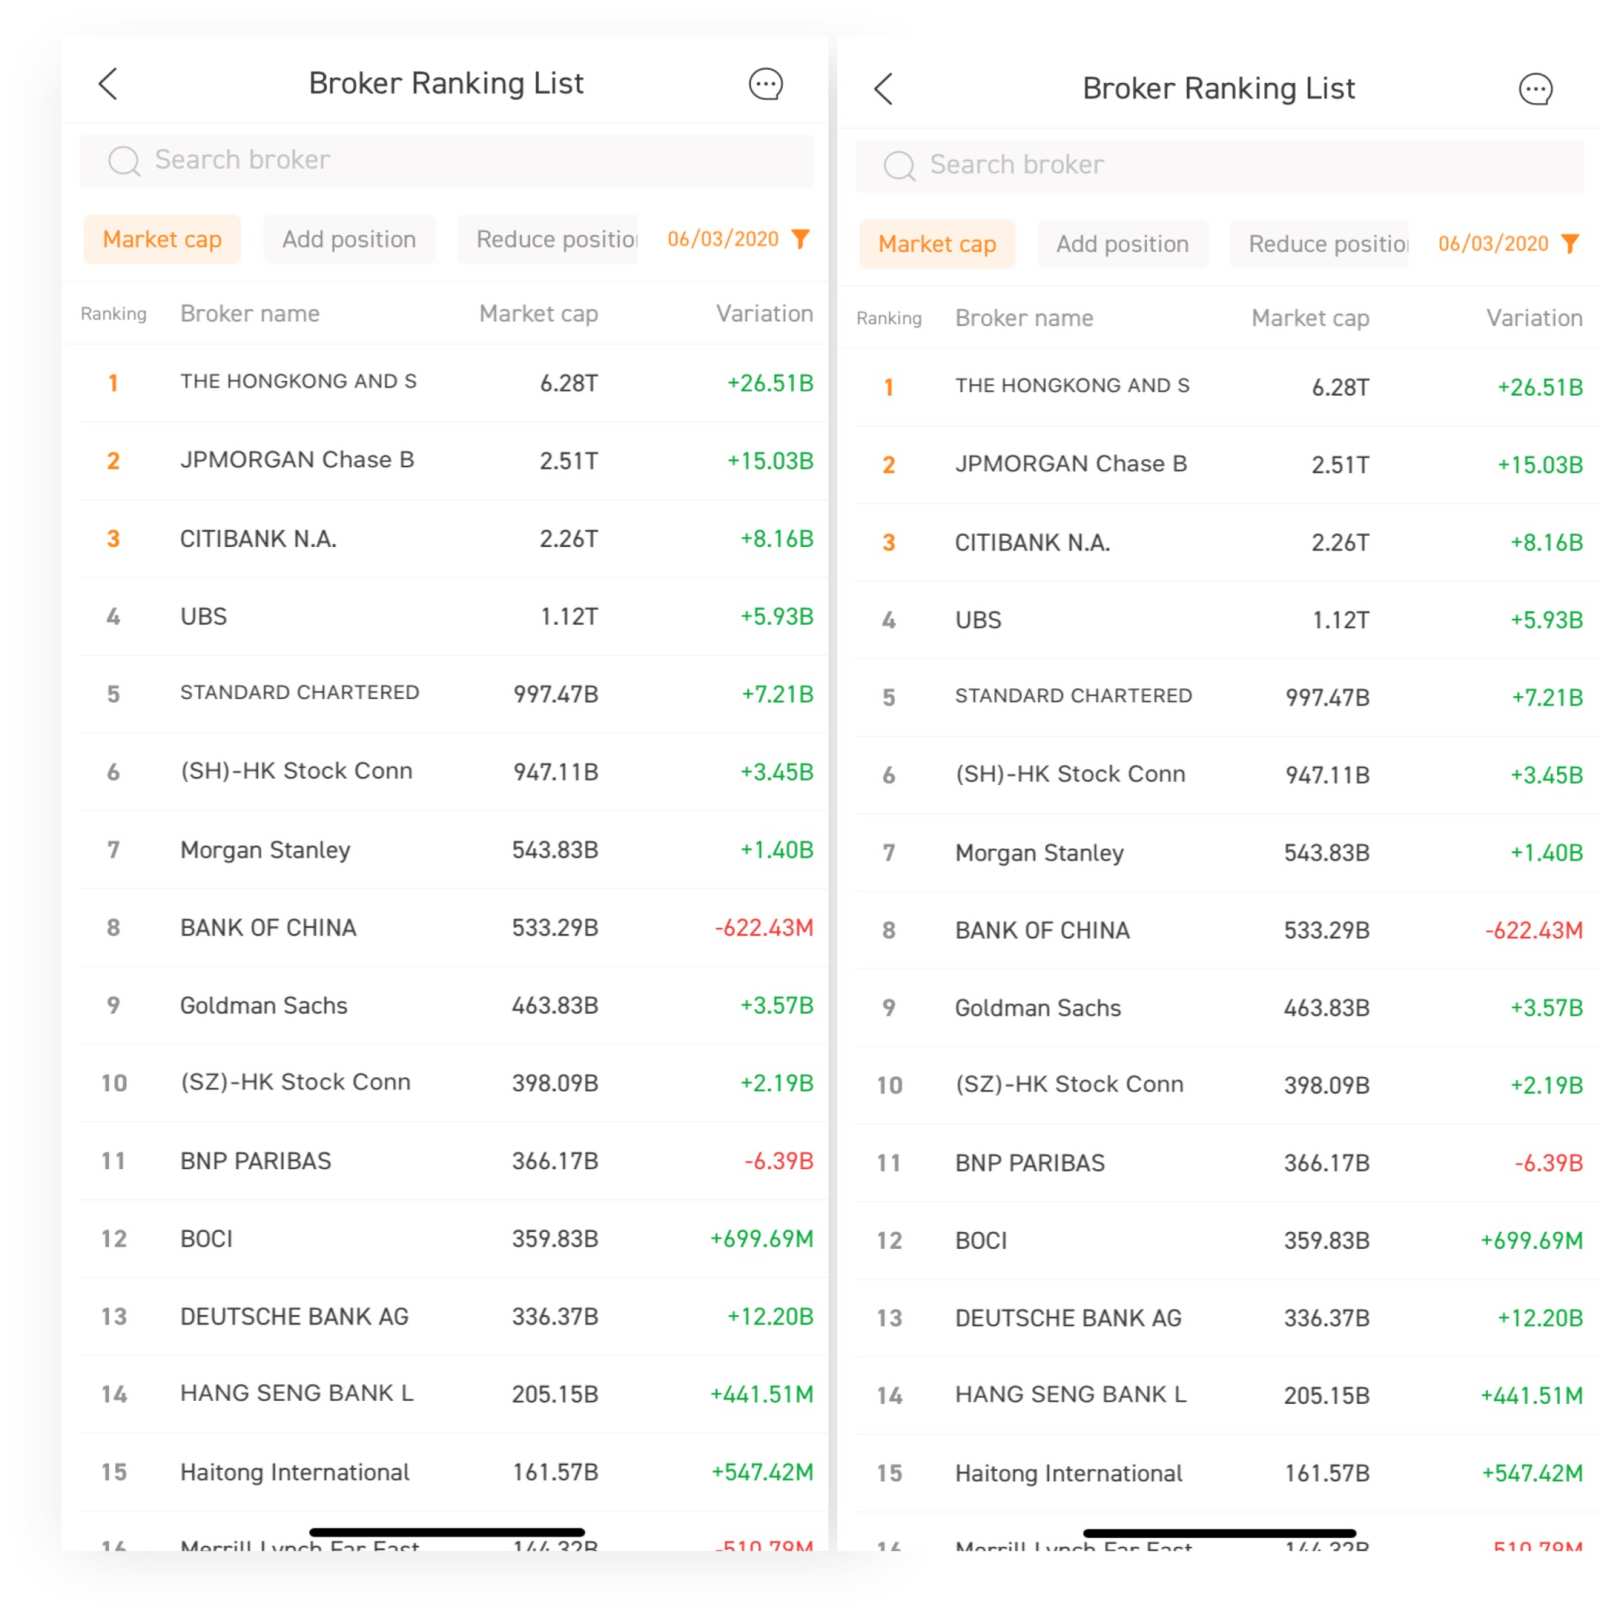Viewport: 1600px width, 1613px height.
Task: Open chat bubble icon on left screen
Action: click(x=765, y=84)
